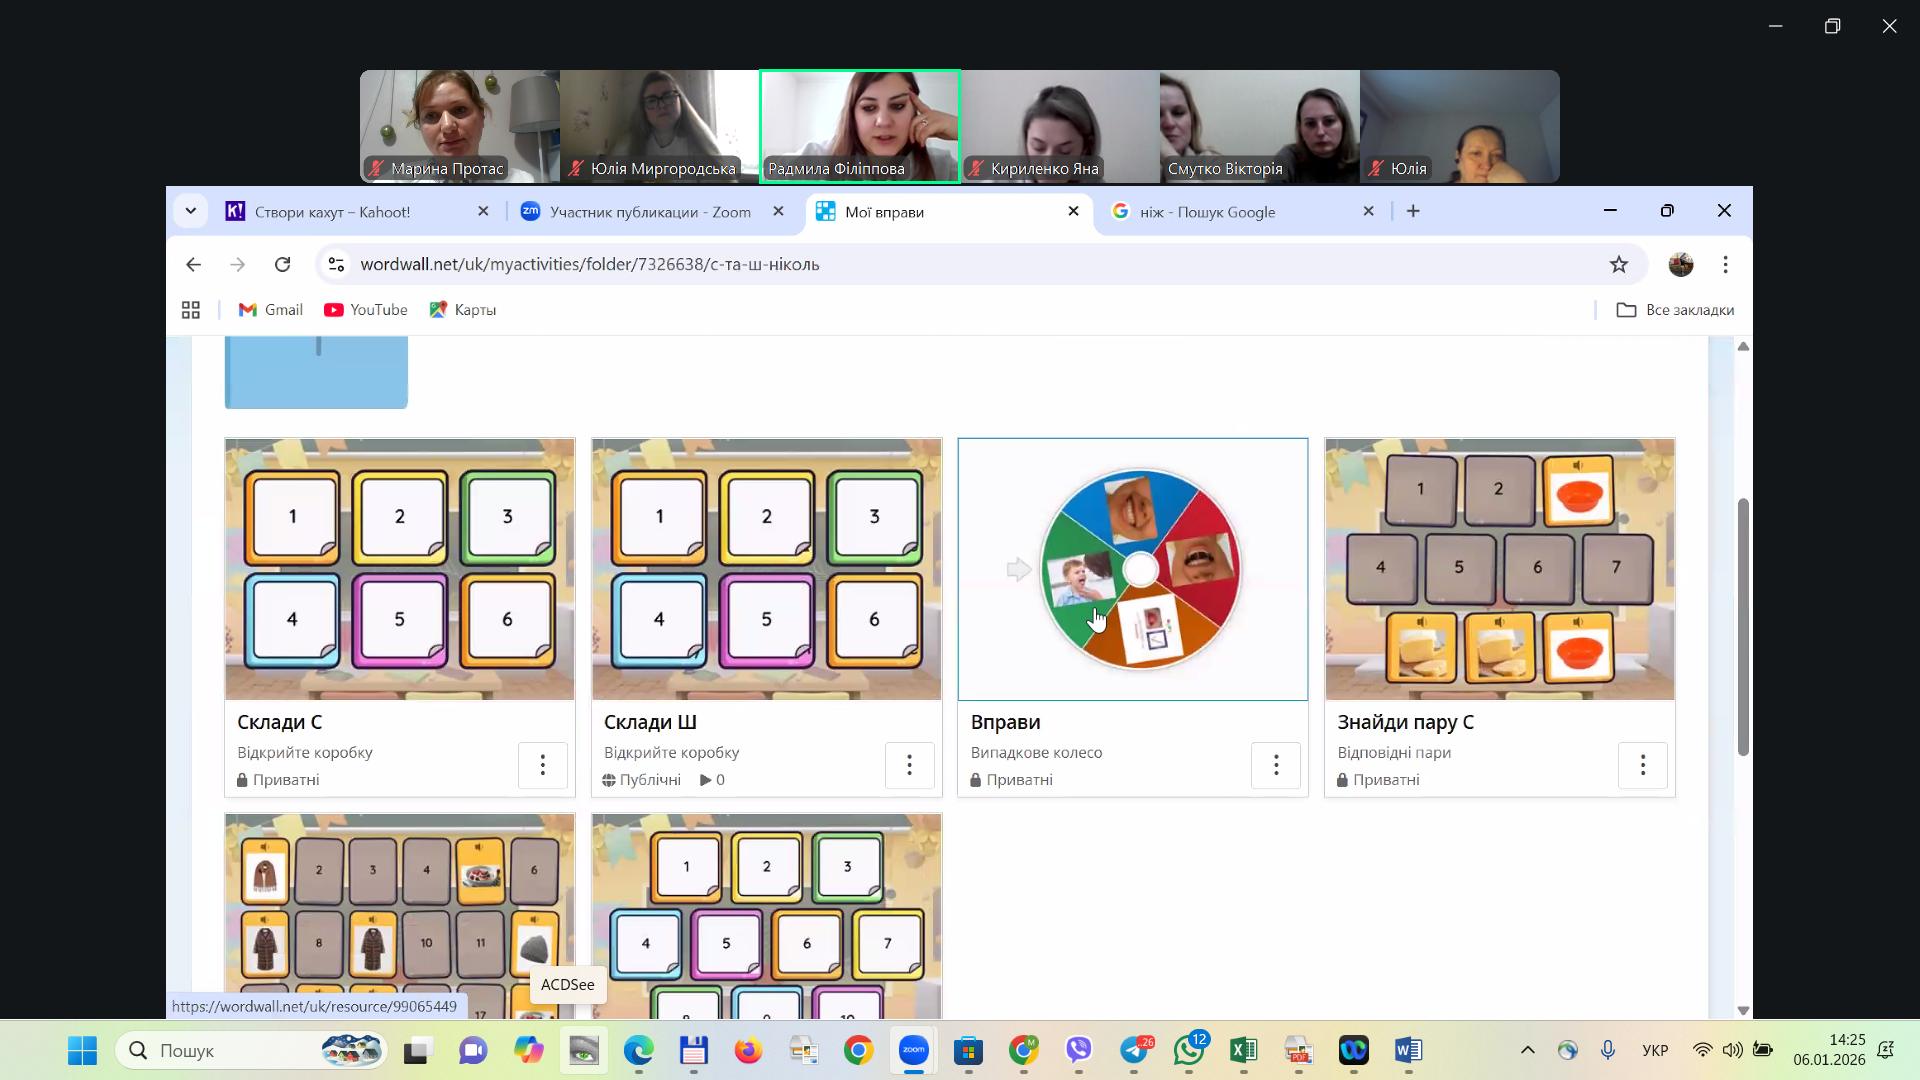Open the YouTube bookmark
This screenshot has width=1920, height=1080.
(366, 310)
